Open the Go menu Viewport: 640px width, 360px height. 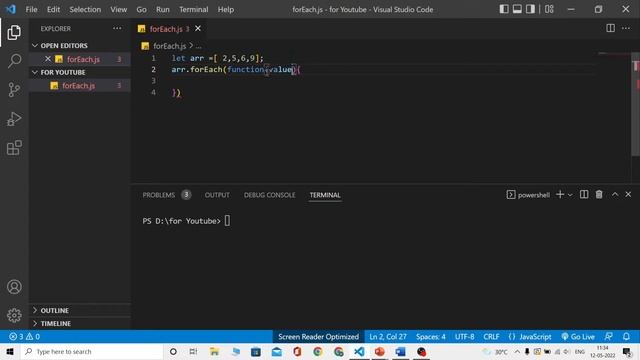(141, 9)
